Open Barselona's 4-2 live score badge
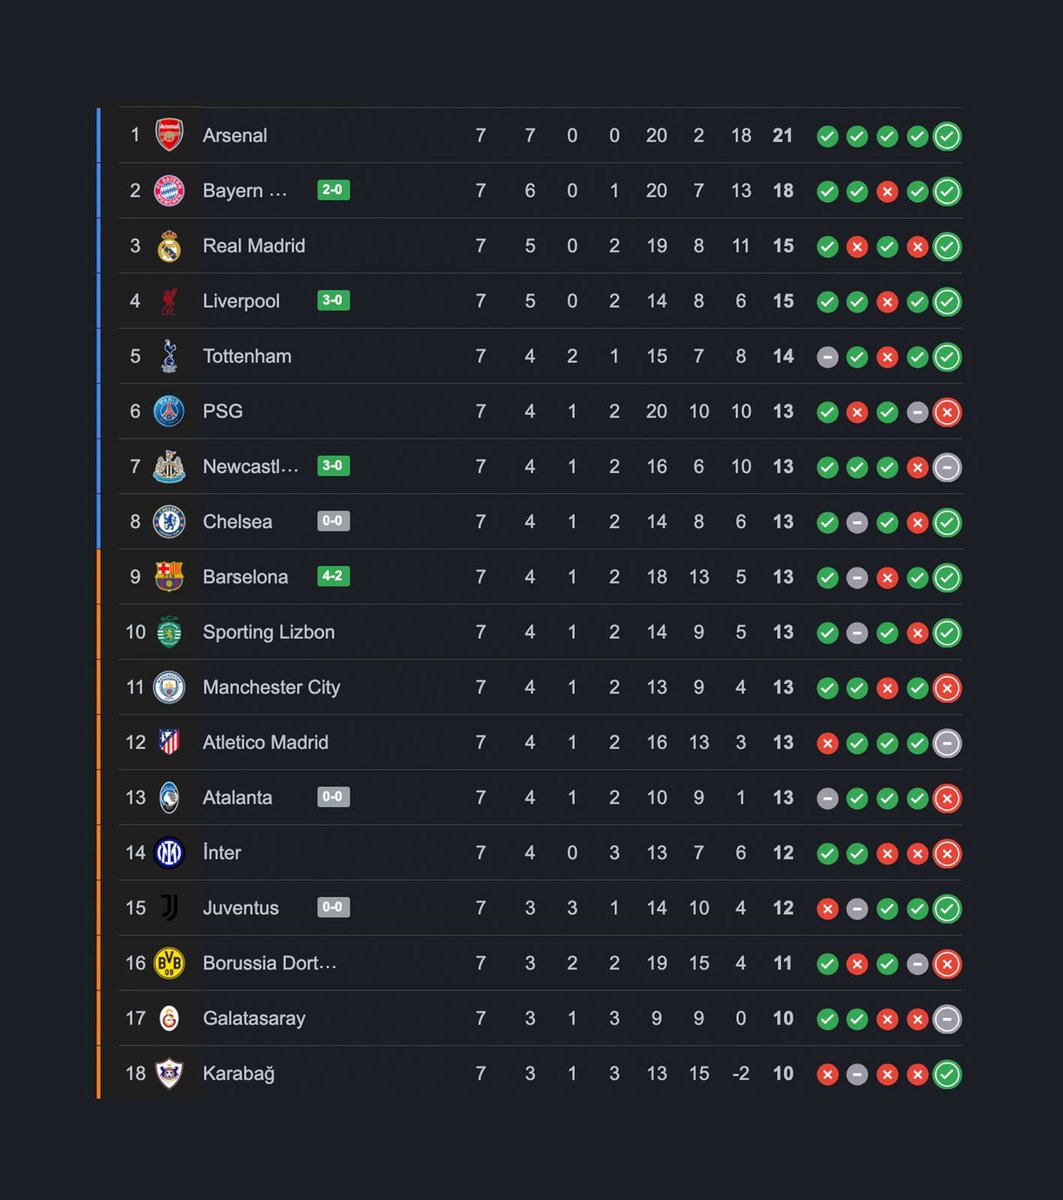 click(333, 576)
